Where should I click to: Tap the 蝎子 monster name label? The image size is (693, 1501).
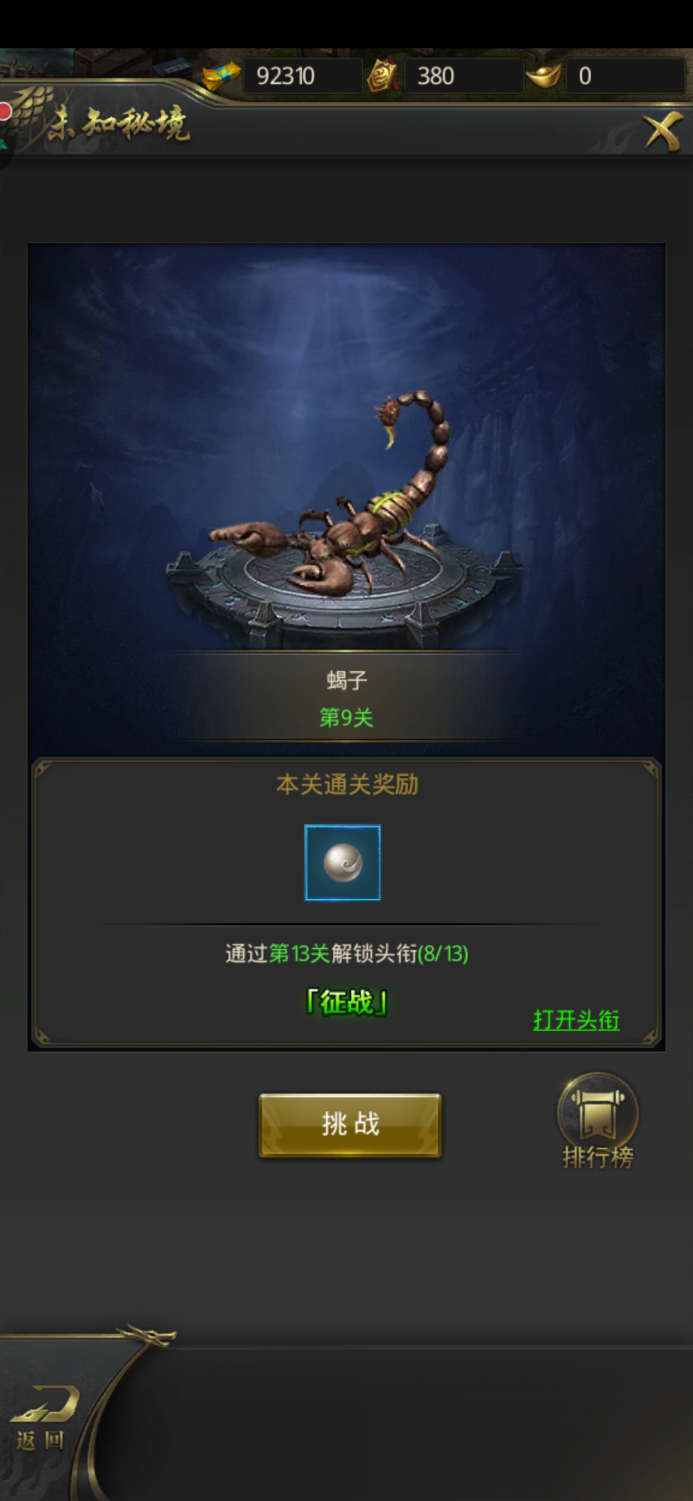click(347, 681)
